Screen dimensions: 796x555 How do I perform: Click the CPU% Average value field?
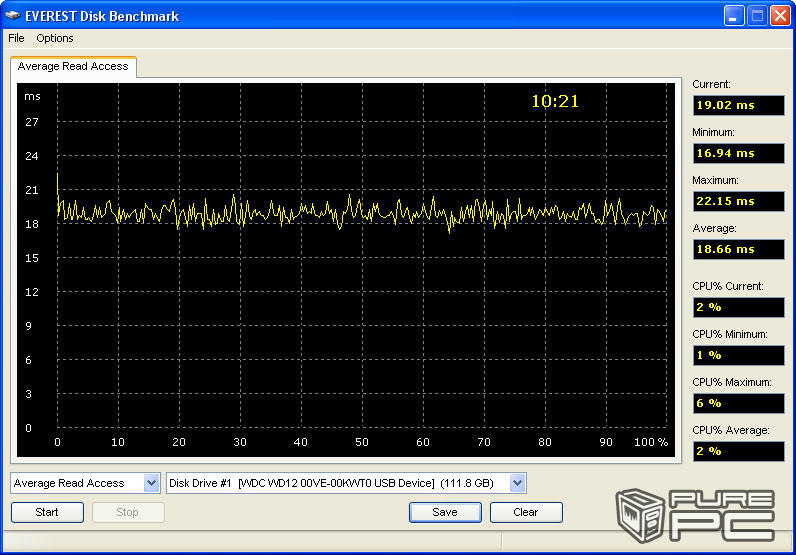coord(739,451)
